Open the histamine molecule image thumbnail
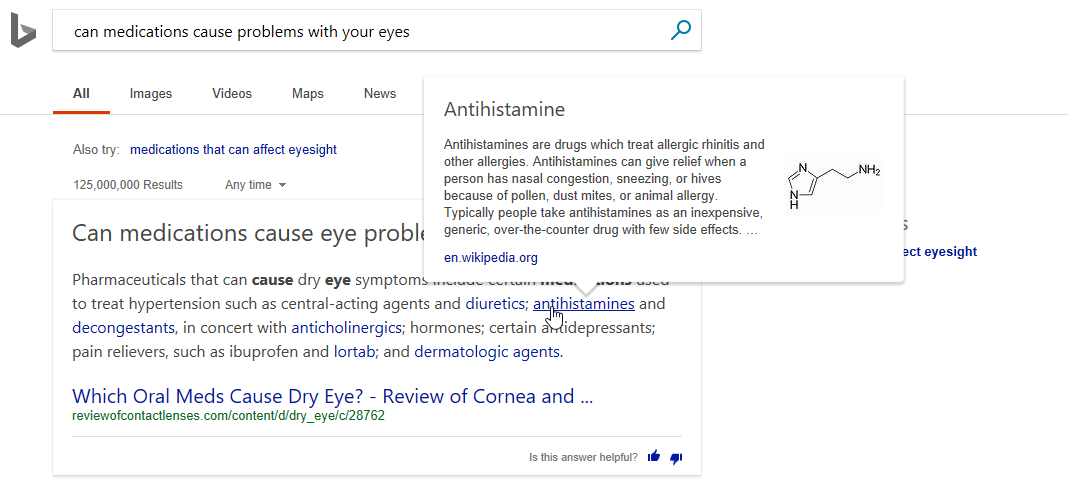This screenshot has width=1068, height=486. pos(834,184)
